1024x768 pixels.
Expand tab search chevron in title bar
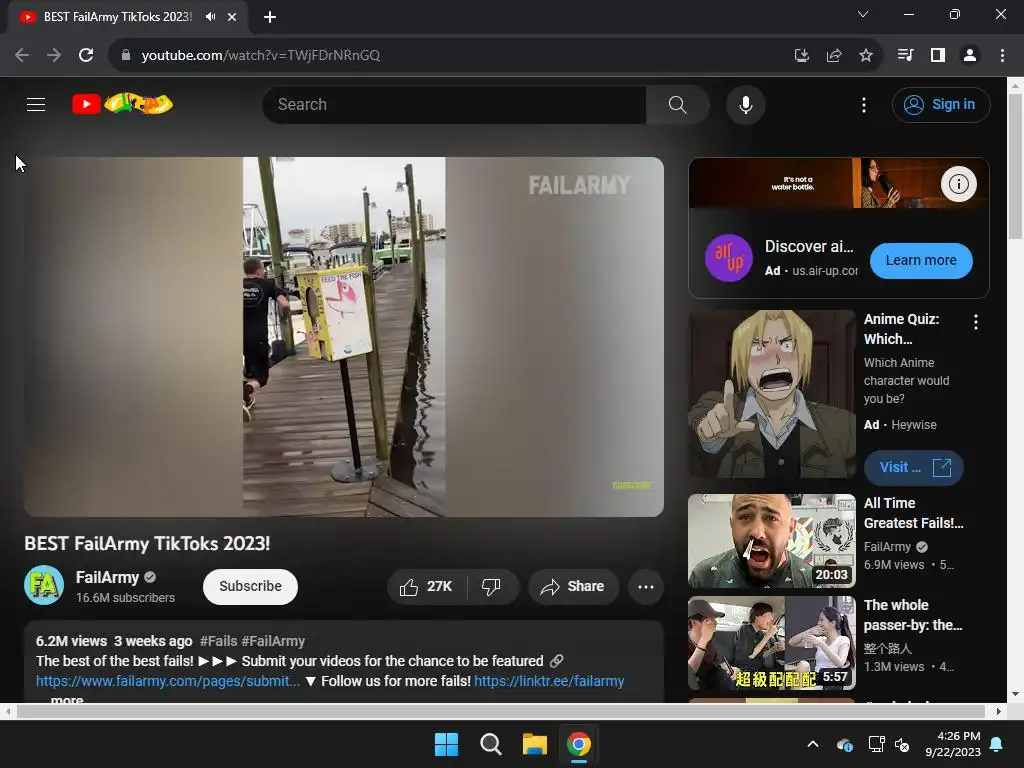click(x=863, y=14)
